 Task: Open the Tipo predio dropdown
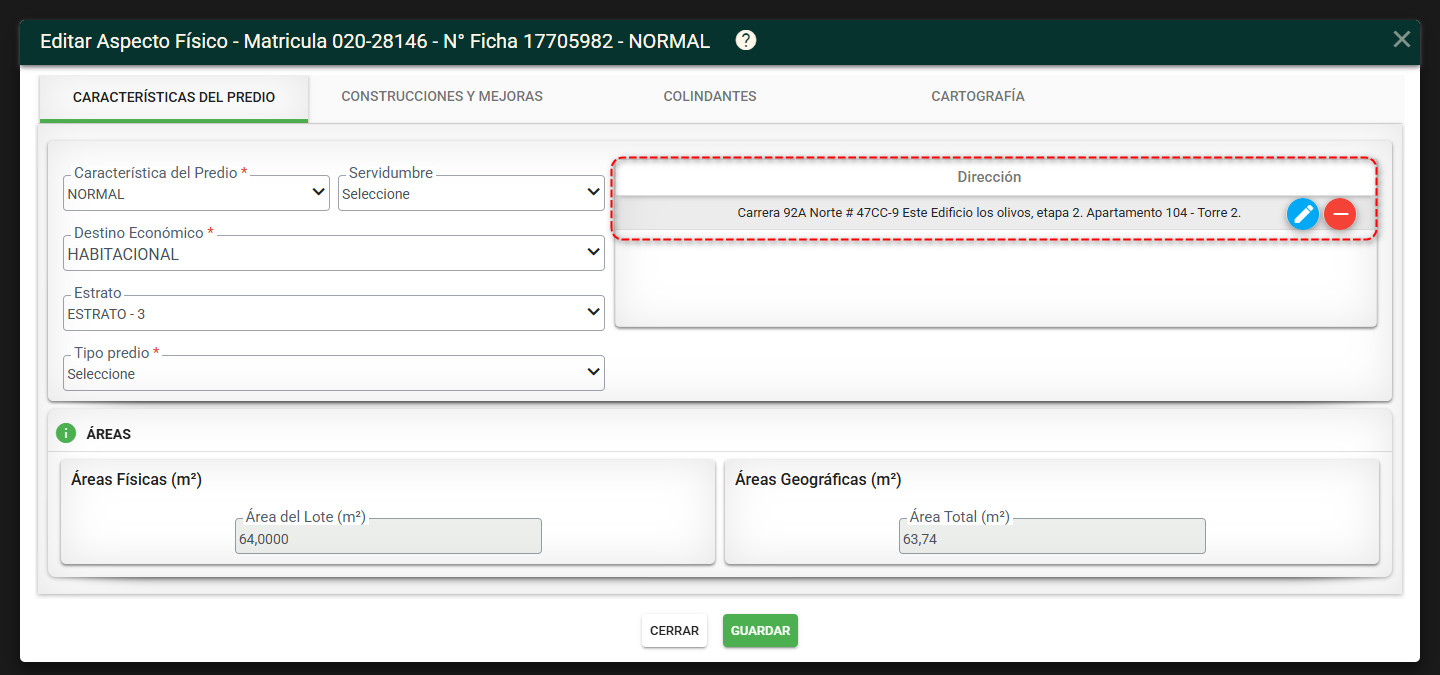tap(334, 373)
